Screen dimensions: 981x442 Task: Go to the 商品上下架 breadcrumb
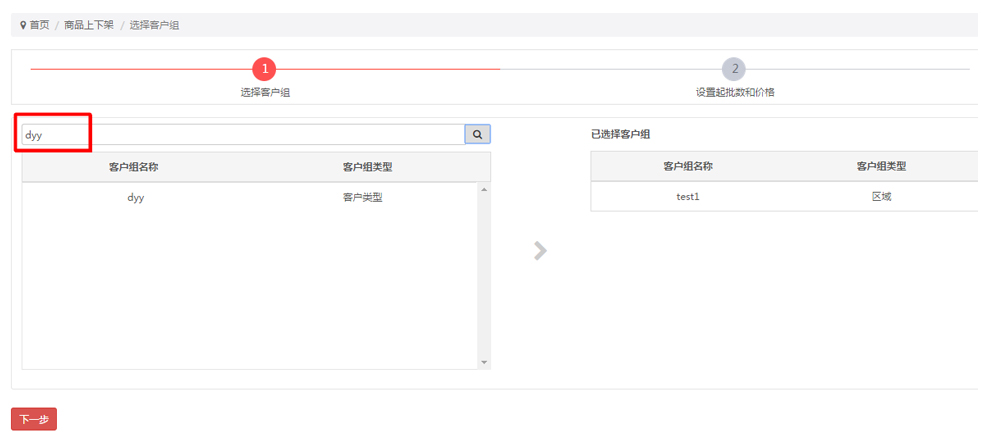click(x=89, y=25)
